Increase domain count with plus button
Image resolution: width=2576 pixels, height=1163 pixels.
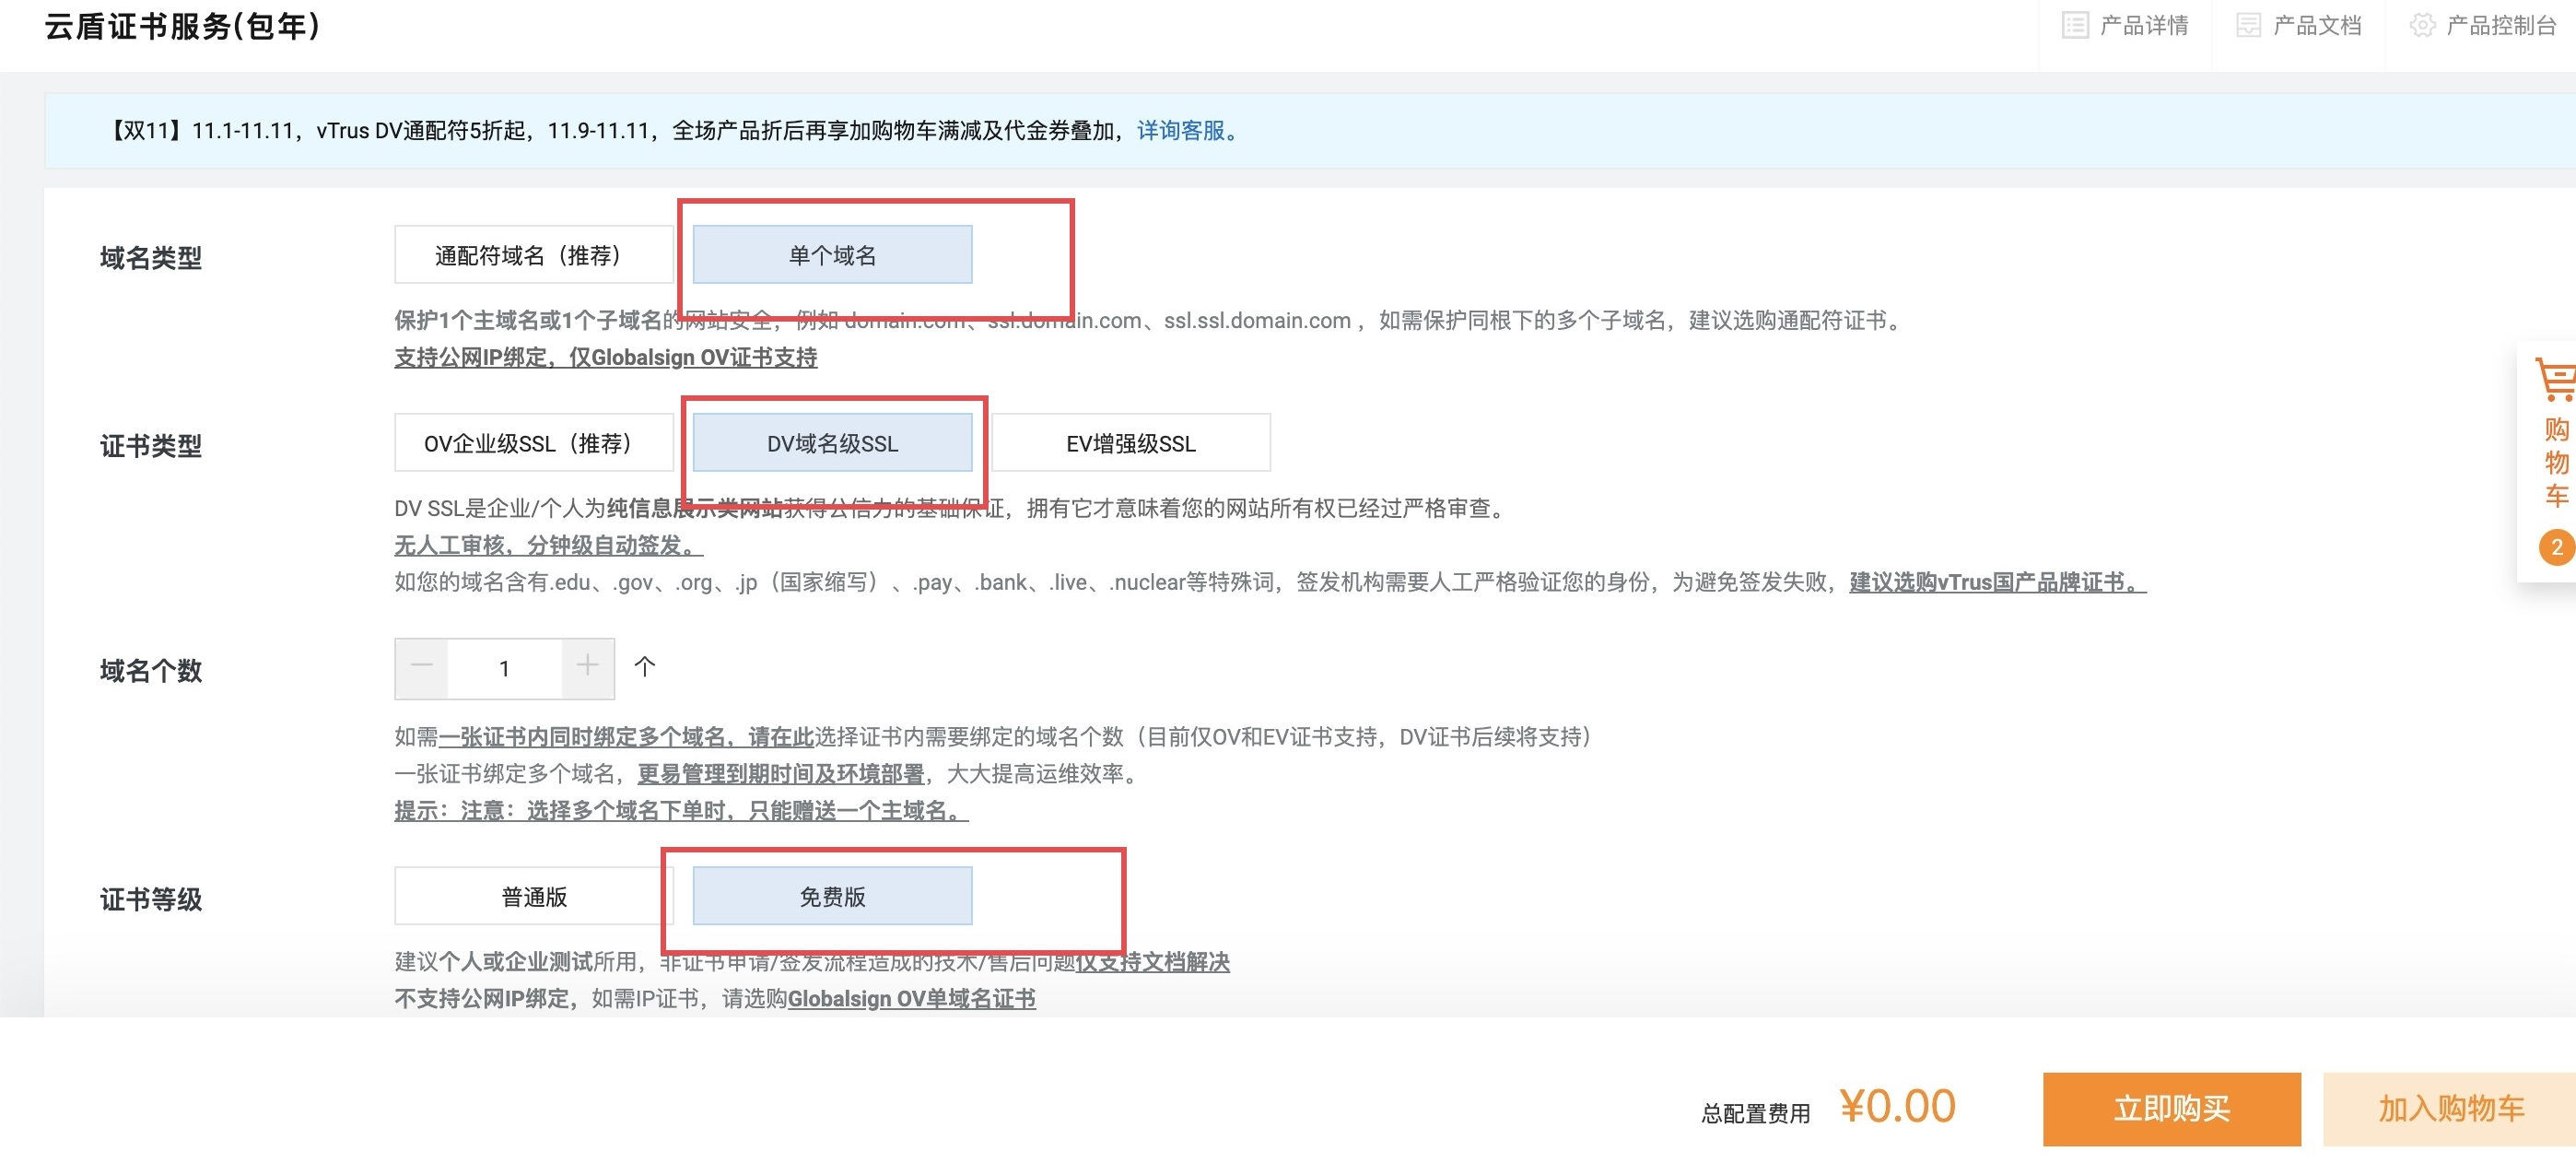pyautogui.click(x=587, y=667)
